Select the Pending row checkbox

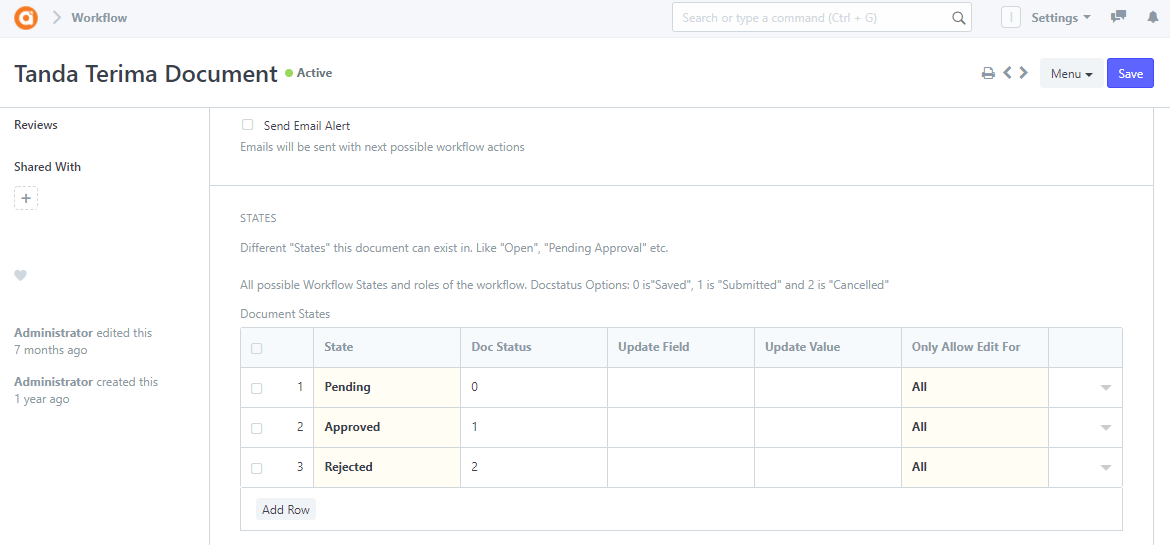tap(257, 388)
